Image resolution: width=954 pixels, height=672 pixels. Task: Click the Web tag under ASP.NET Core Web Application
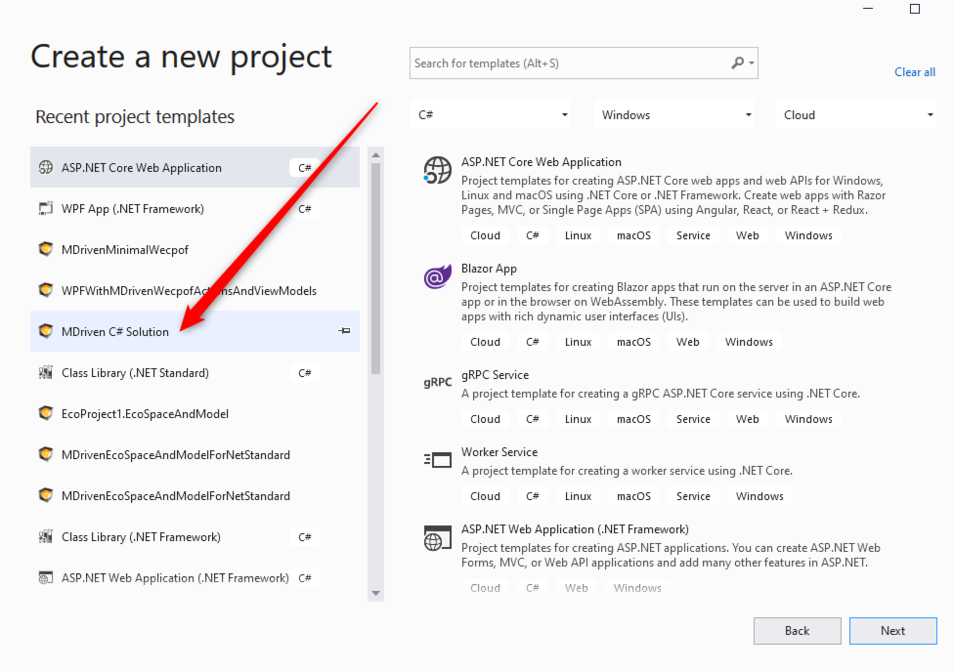pos(747,235)
